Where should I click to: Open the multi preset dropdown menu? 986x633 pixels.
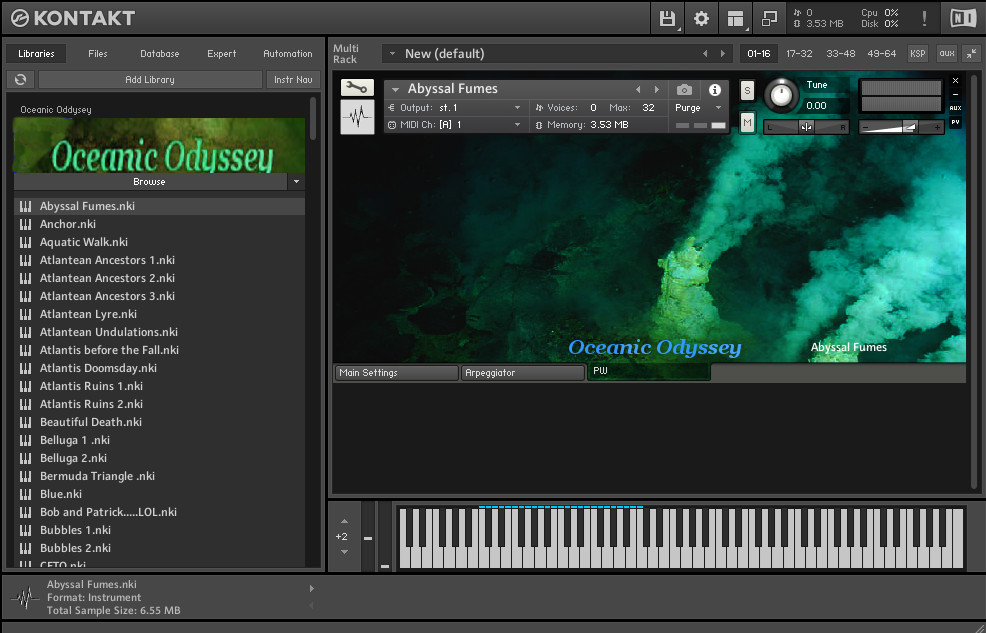coord(392,54)
